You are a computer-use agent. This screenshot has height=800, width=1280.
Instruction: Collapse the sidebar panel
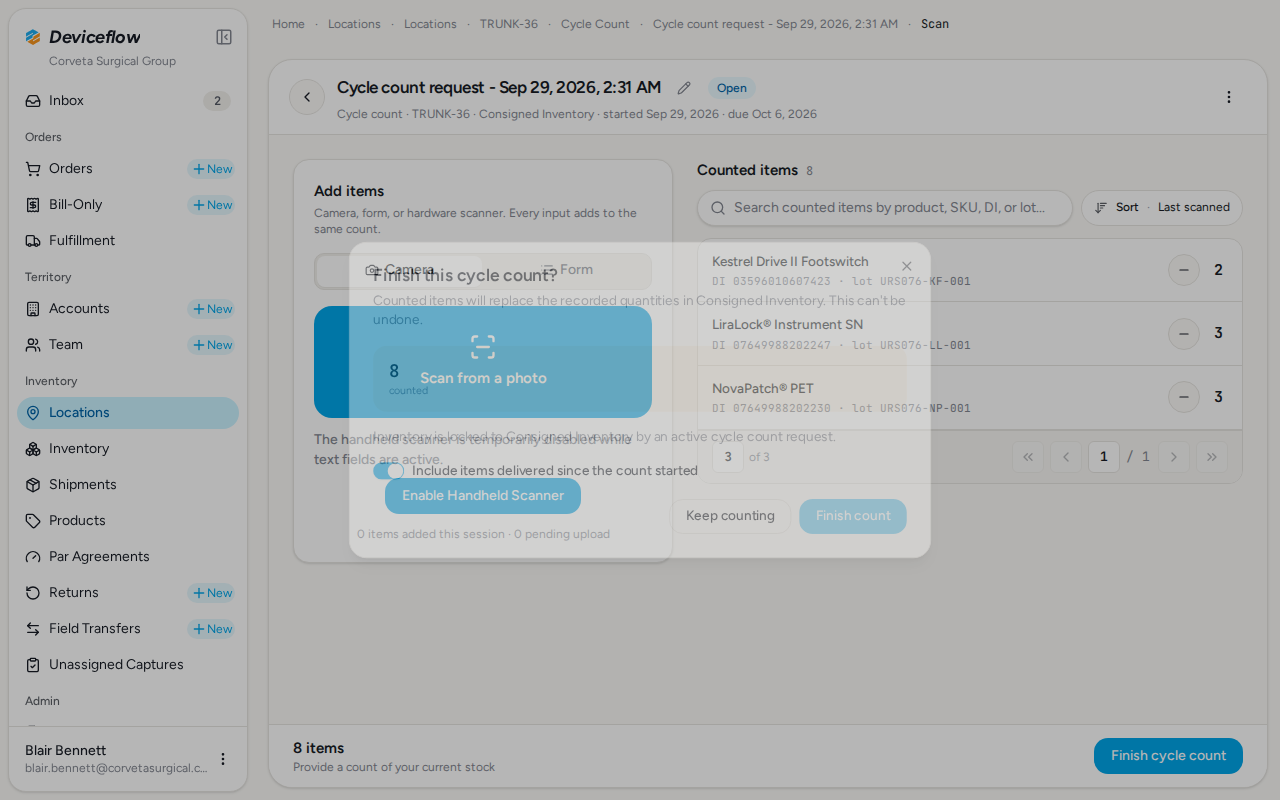(224, 37)
